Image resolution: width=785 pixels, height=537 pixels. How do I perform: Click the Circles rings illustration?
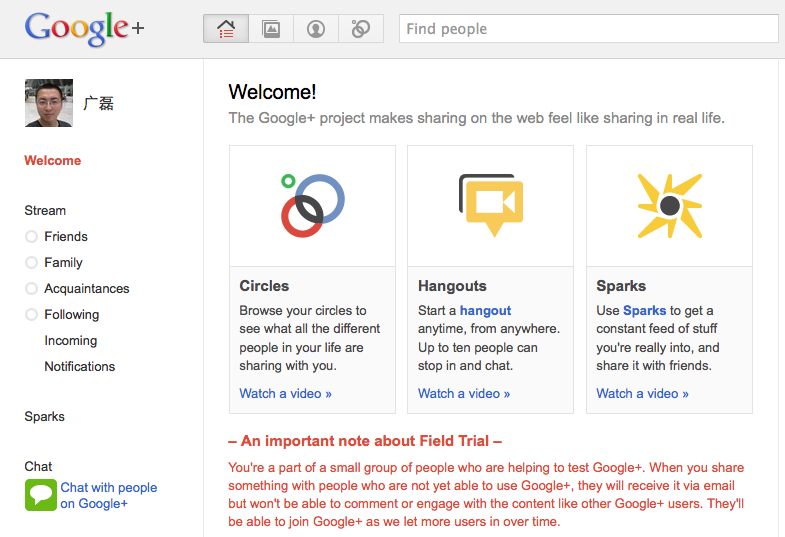(x=312, y=205)
